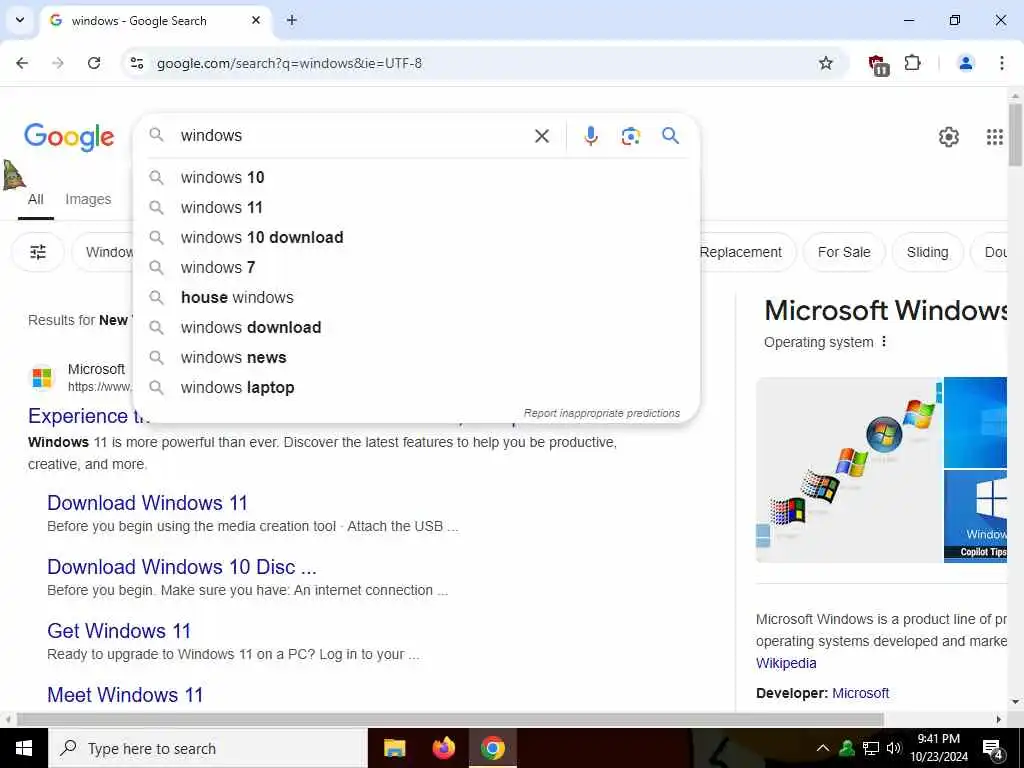1024x768 pixels.
Task: Select suggestion windows 10 download
Action: (x=416, y=238)
